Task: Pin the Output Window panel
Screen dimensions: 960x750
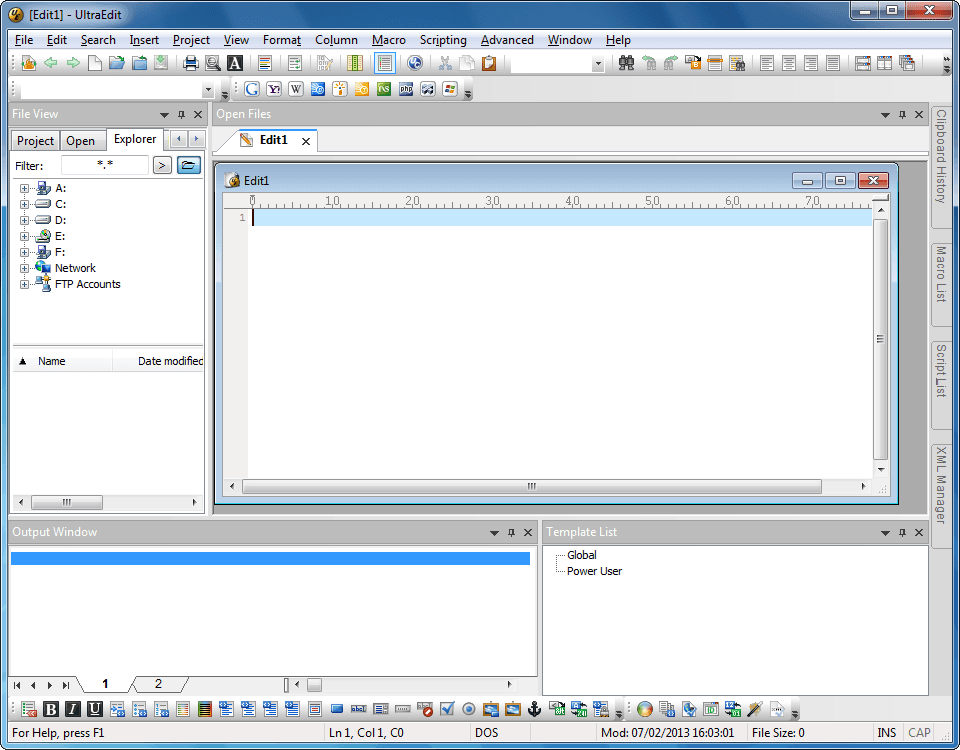Action: tap(511, 533)
